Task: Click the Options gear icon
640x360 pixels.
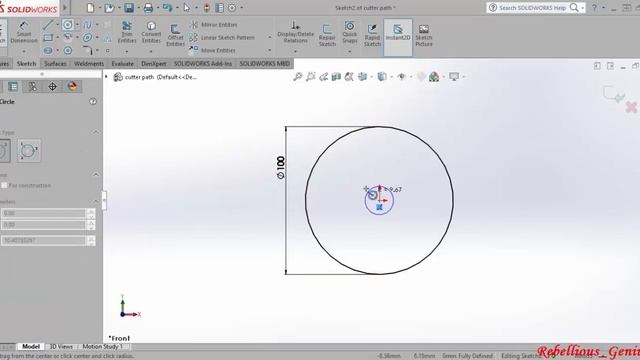Action: coord(232,8)
